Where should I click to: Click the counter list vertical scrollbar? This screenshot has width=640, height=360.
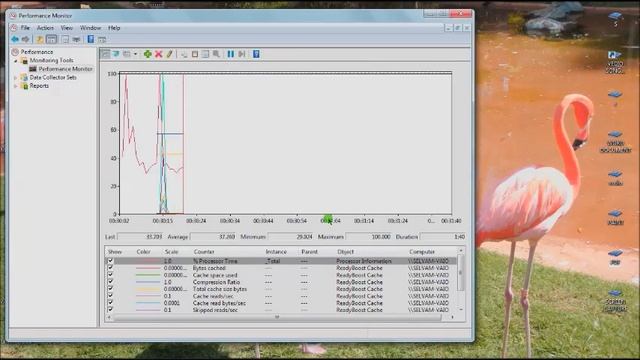coord(461,272)
